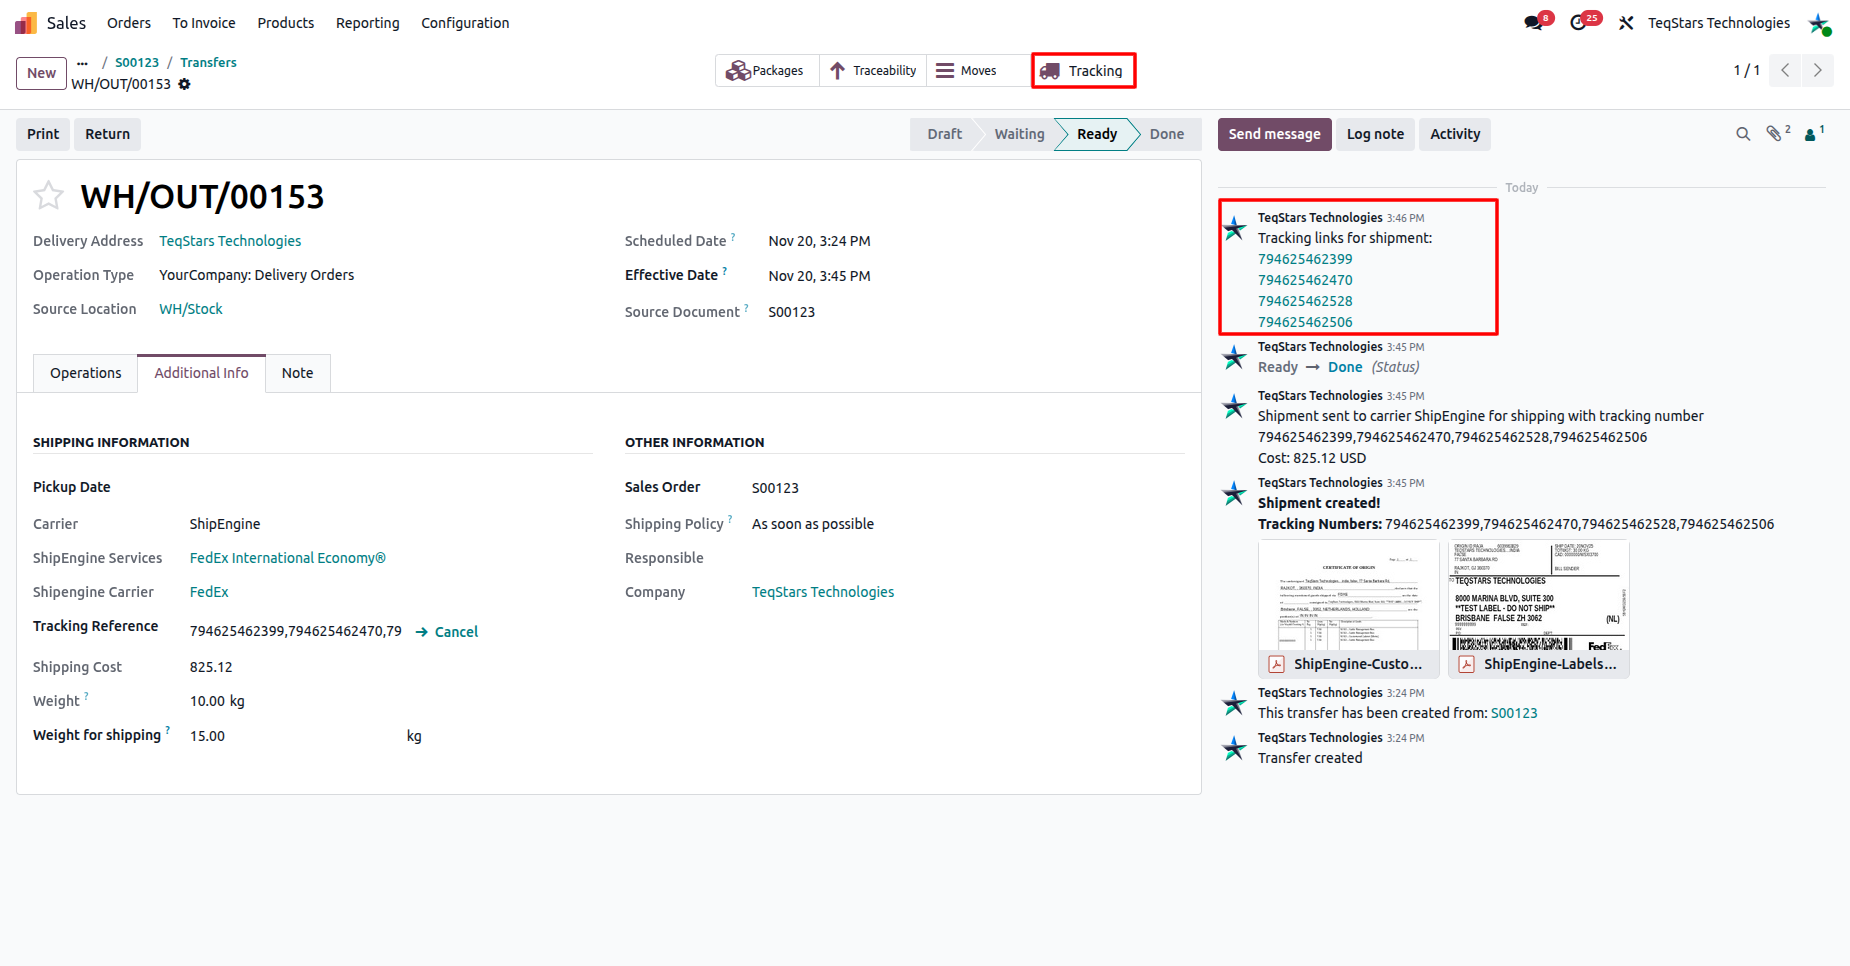Click the Log note button
This screenshot has width=1850, height=966.
pyautogui.click(x=1375, y=134)
